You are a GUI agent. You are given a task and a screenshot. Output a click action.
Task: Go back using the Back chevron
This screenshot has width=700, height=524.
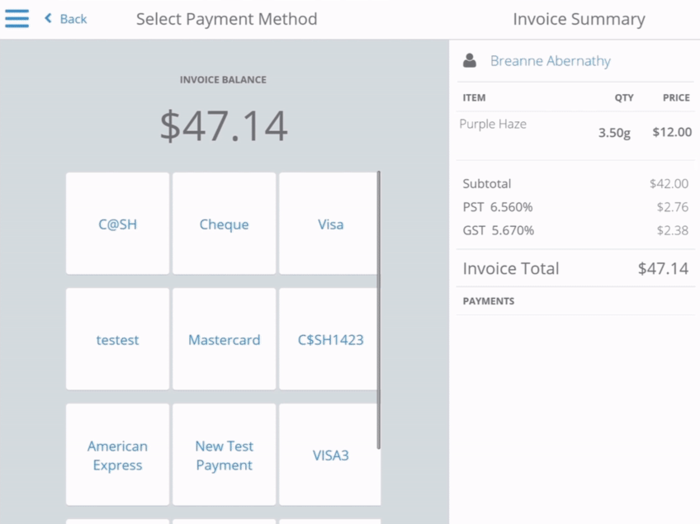click(48, 19)
